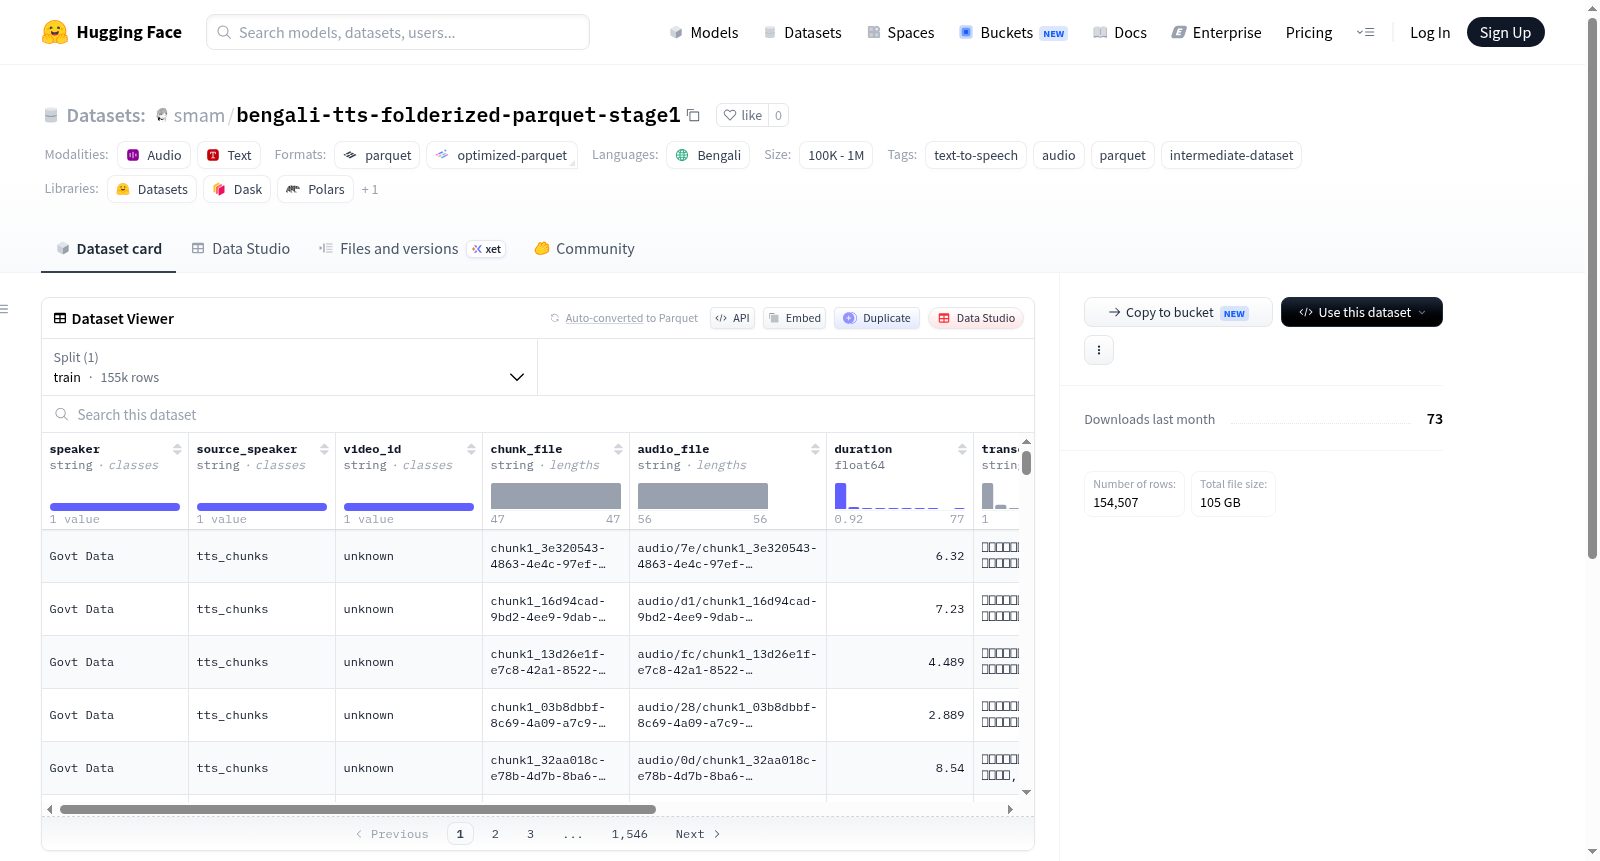The height and width of the screenshot is (861, 1600).
Task: Click the Duplicate button
Action: [877, 318]
